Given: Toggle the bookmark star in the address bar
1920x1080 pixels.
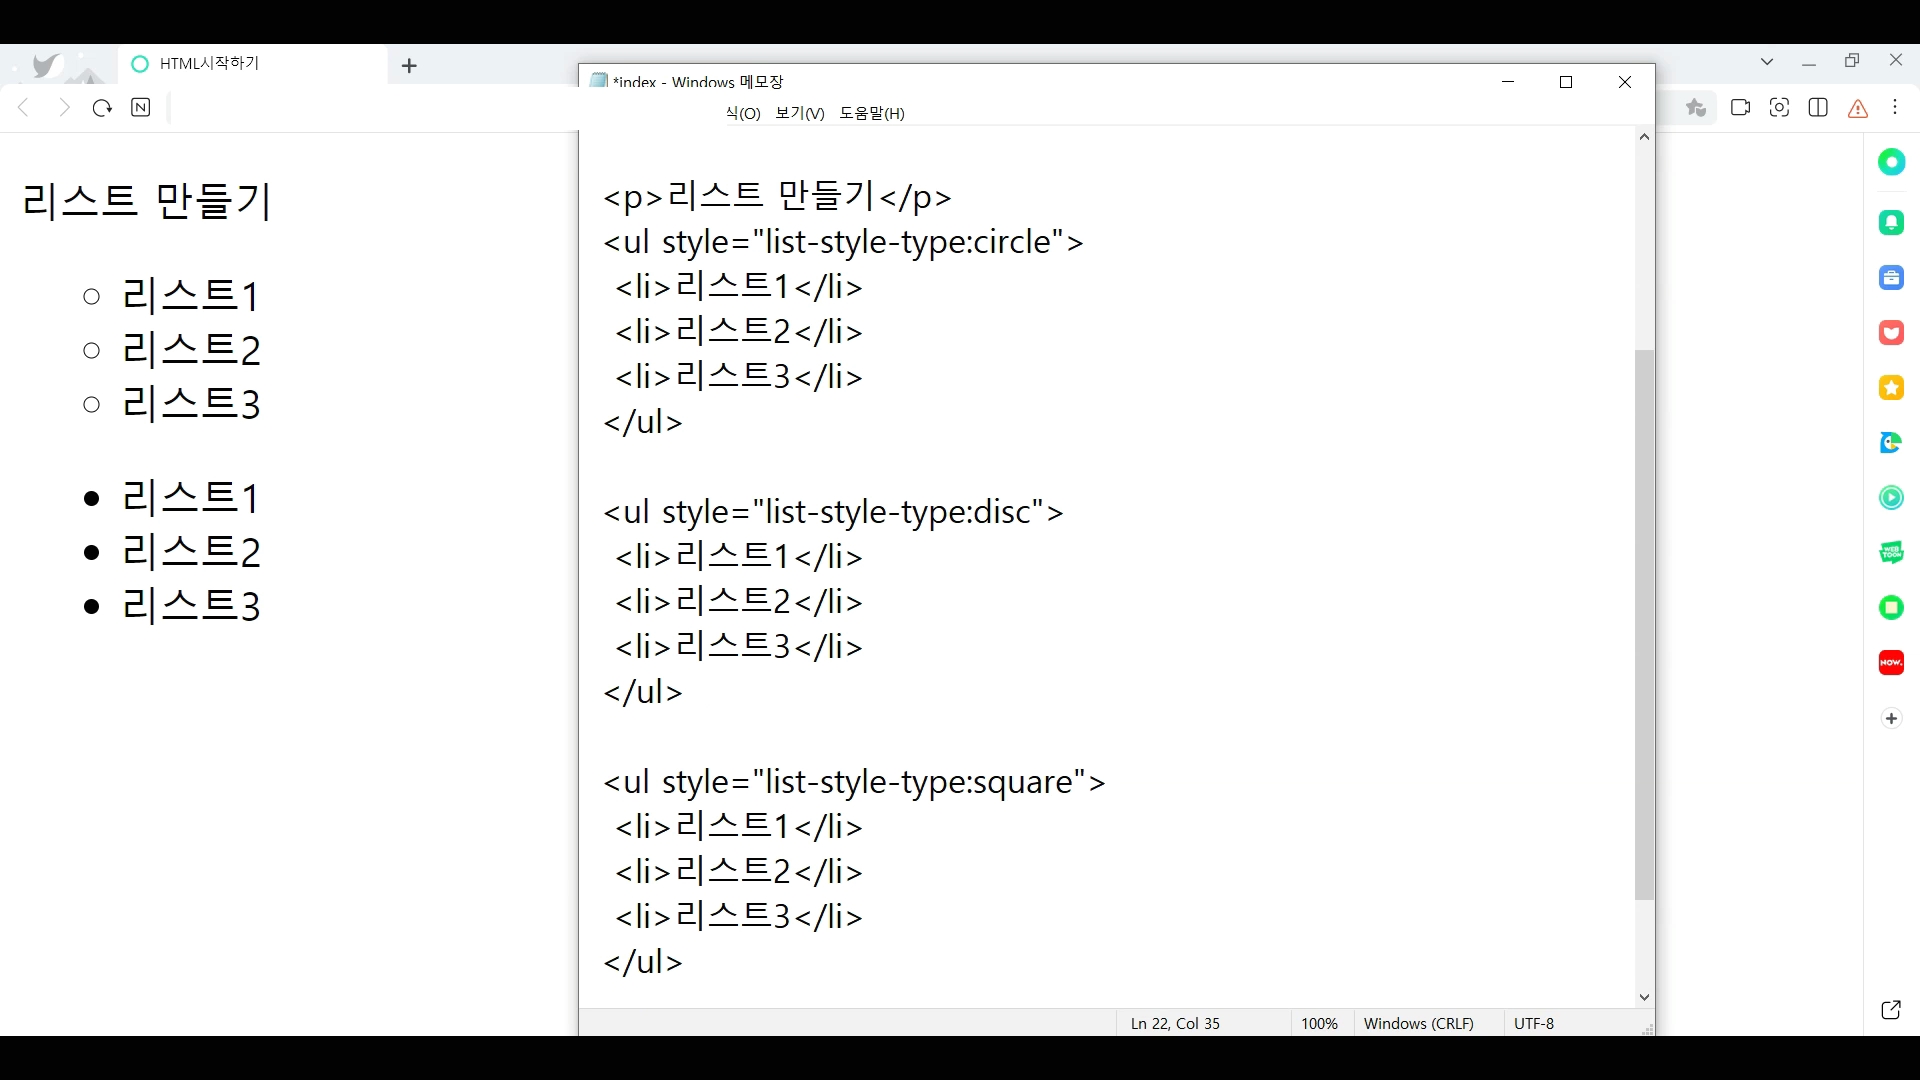Looking at the screenshot, I should click(x=1696, y=108).
